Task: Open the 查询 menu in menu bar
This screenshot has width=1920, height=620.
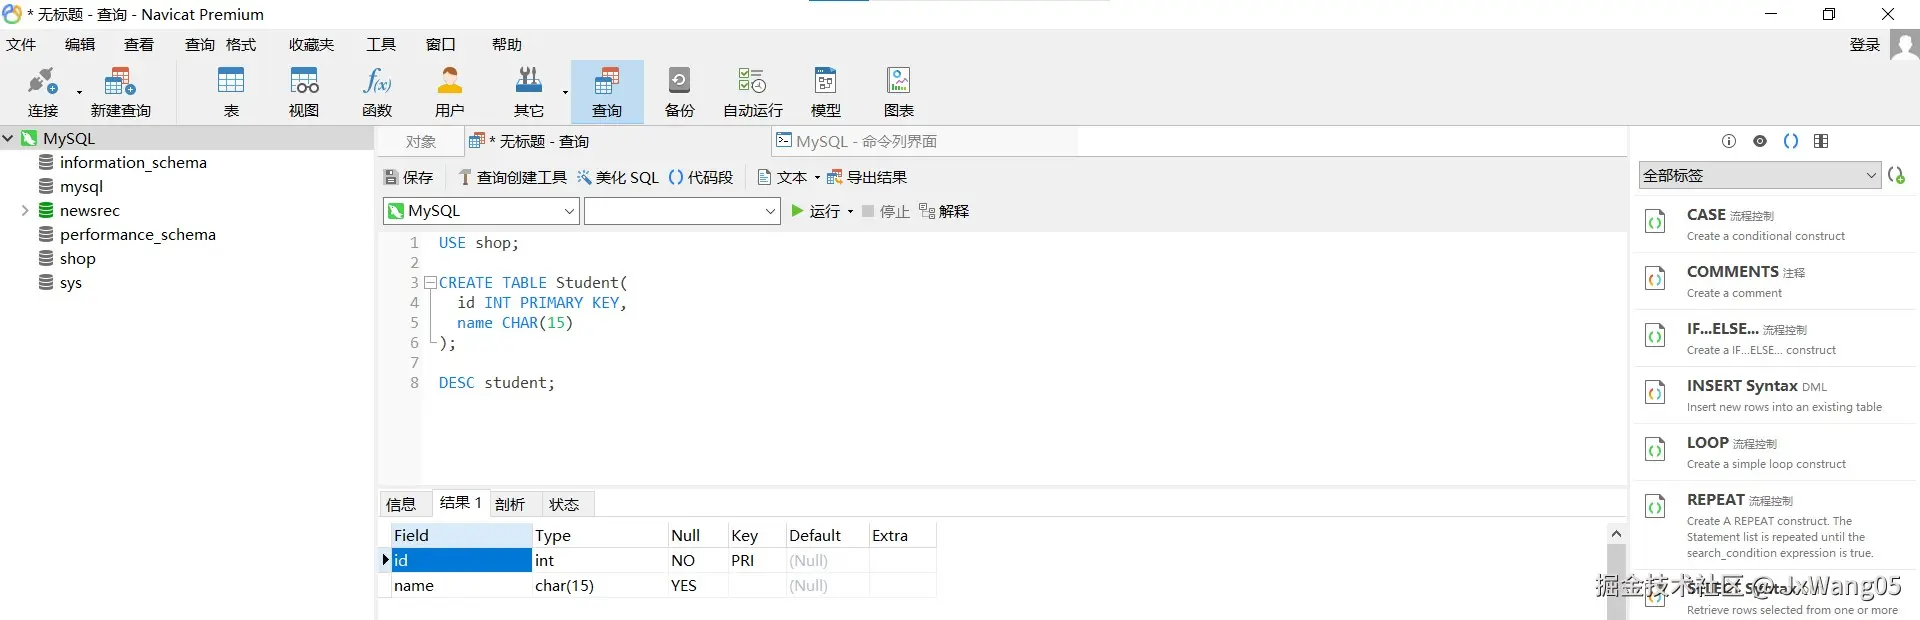Action: [x=200, y=45]
